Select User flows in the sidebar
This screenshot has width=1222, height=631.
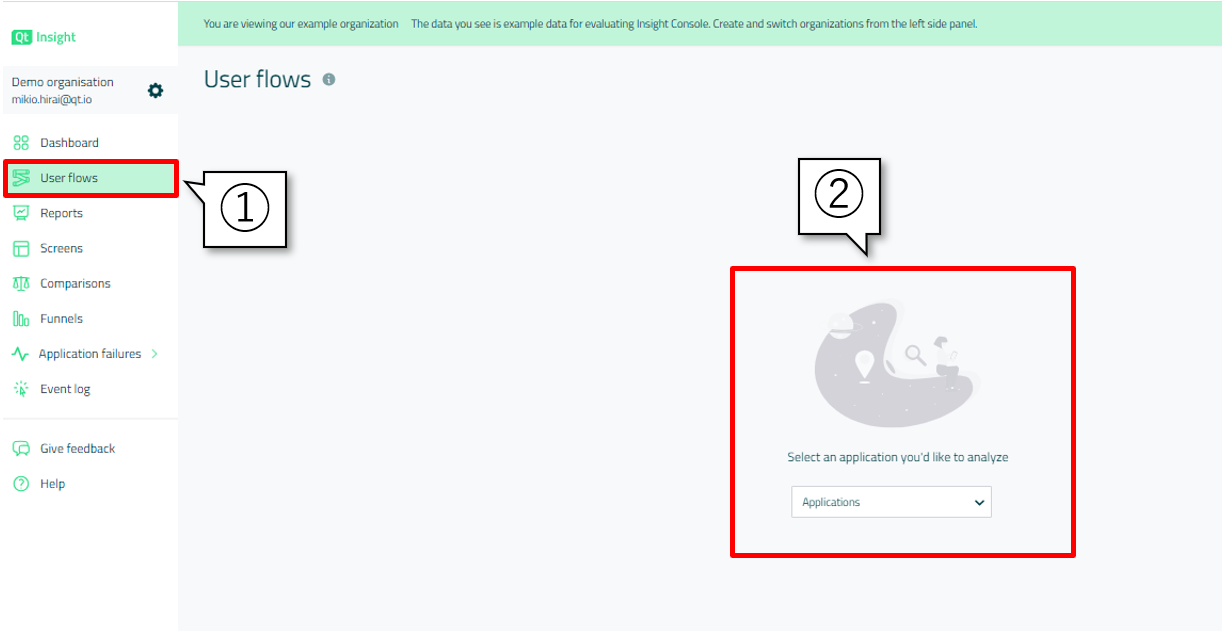tap(69, 178)
